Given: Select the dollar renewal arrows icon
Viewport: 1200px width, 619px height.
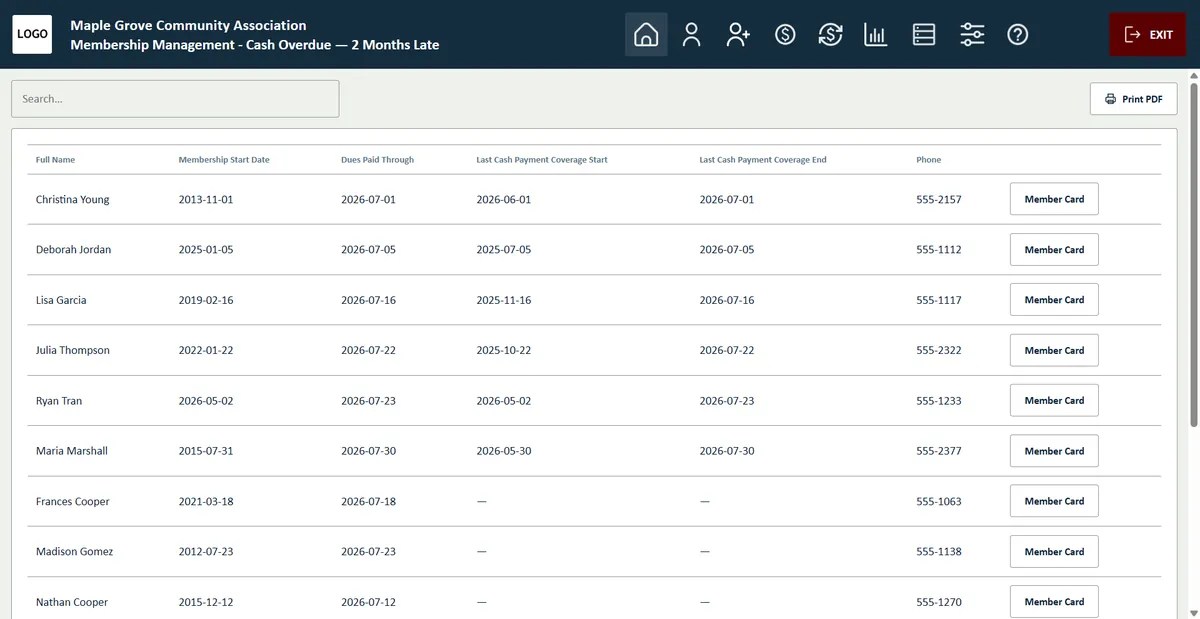Looking at the screenshot, I should coord(830,35).
